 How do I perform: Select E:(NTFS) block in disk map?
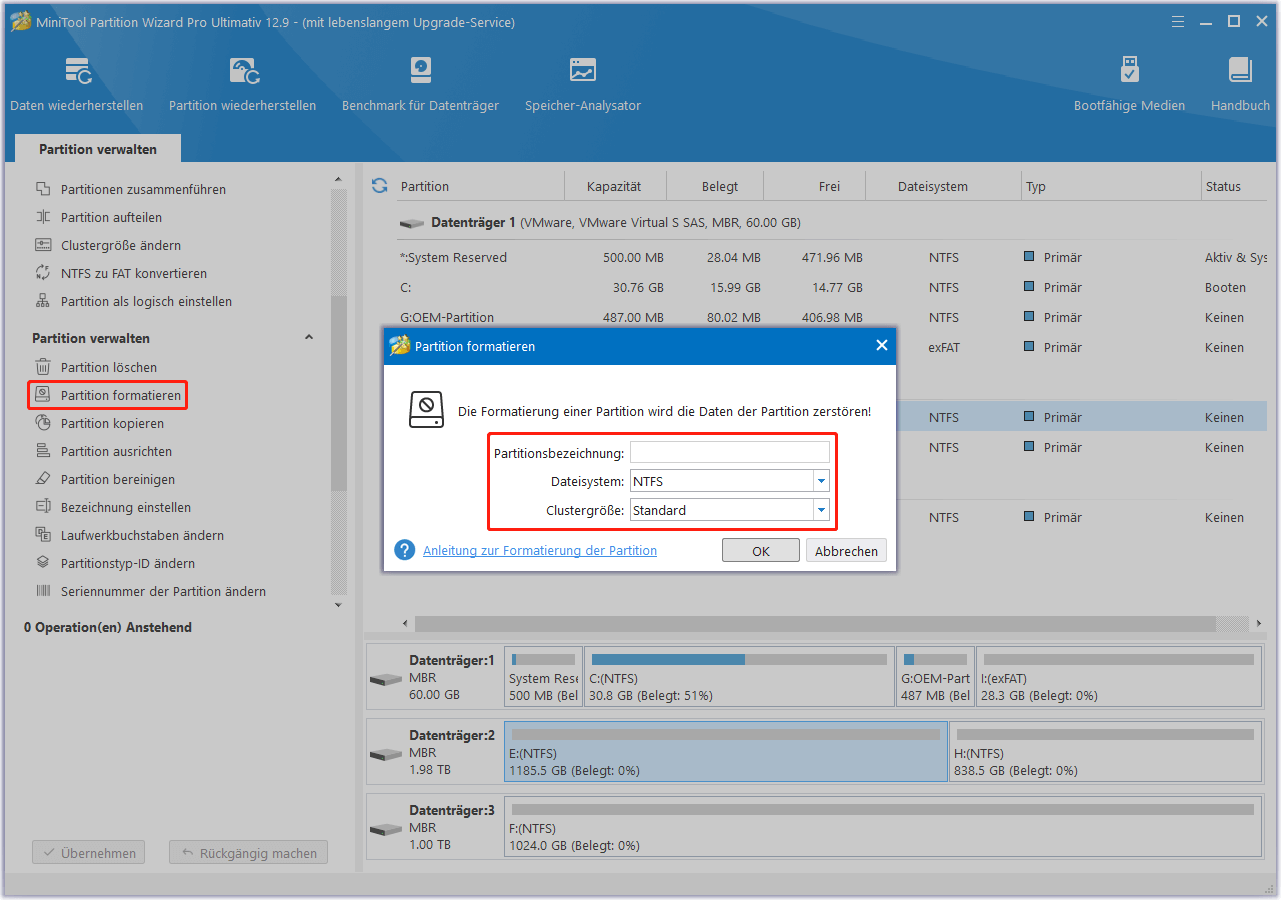click(726, 752)
